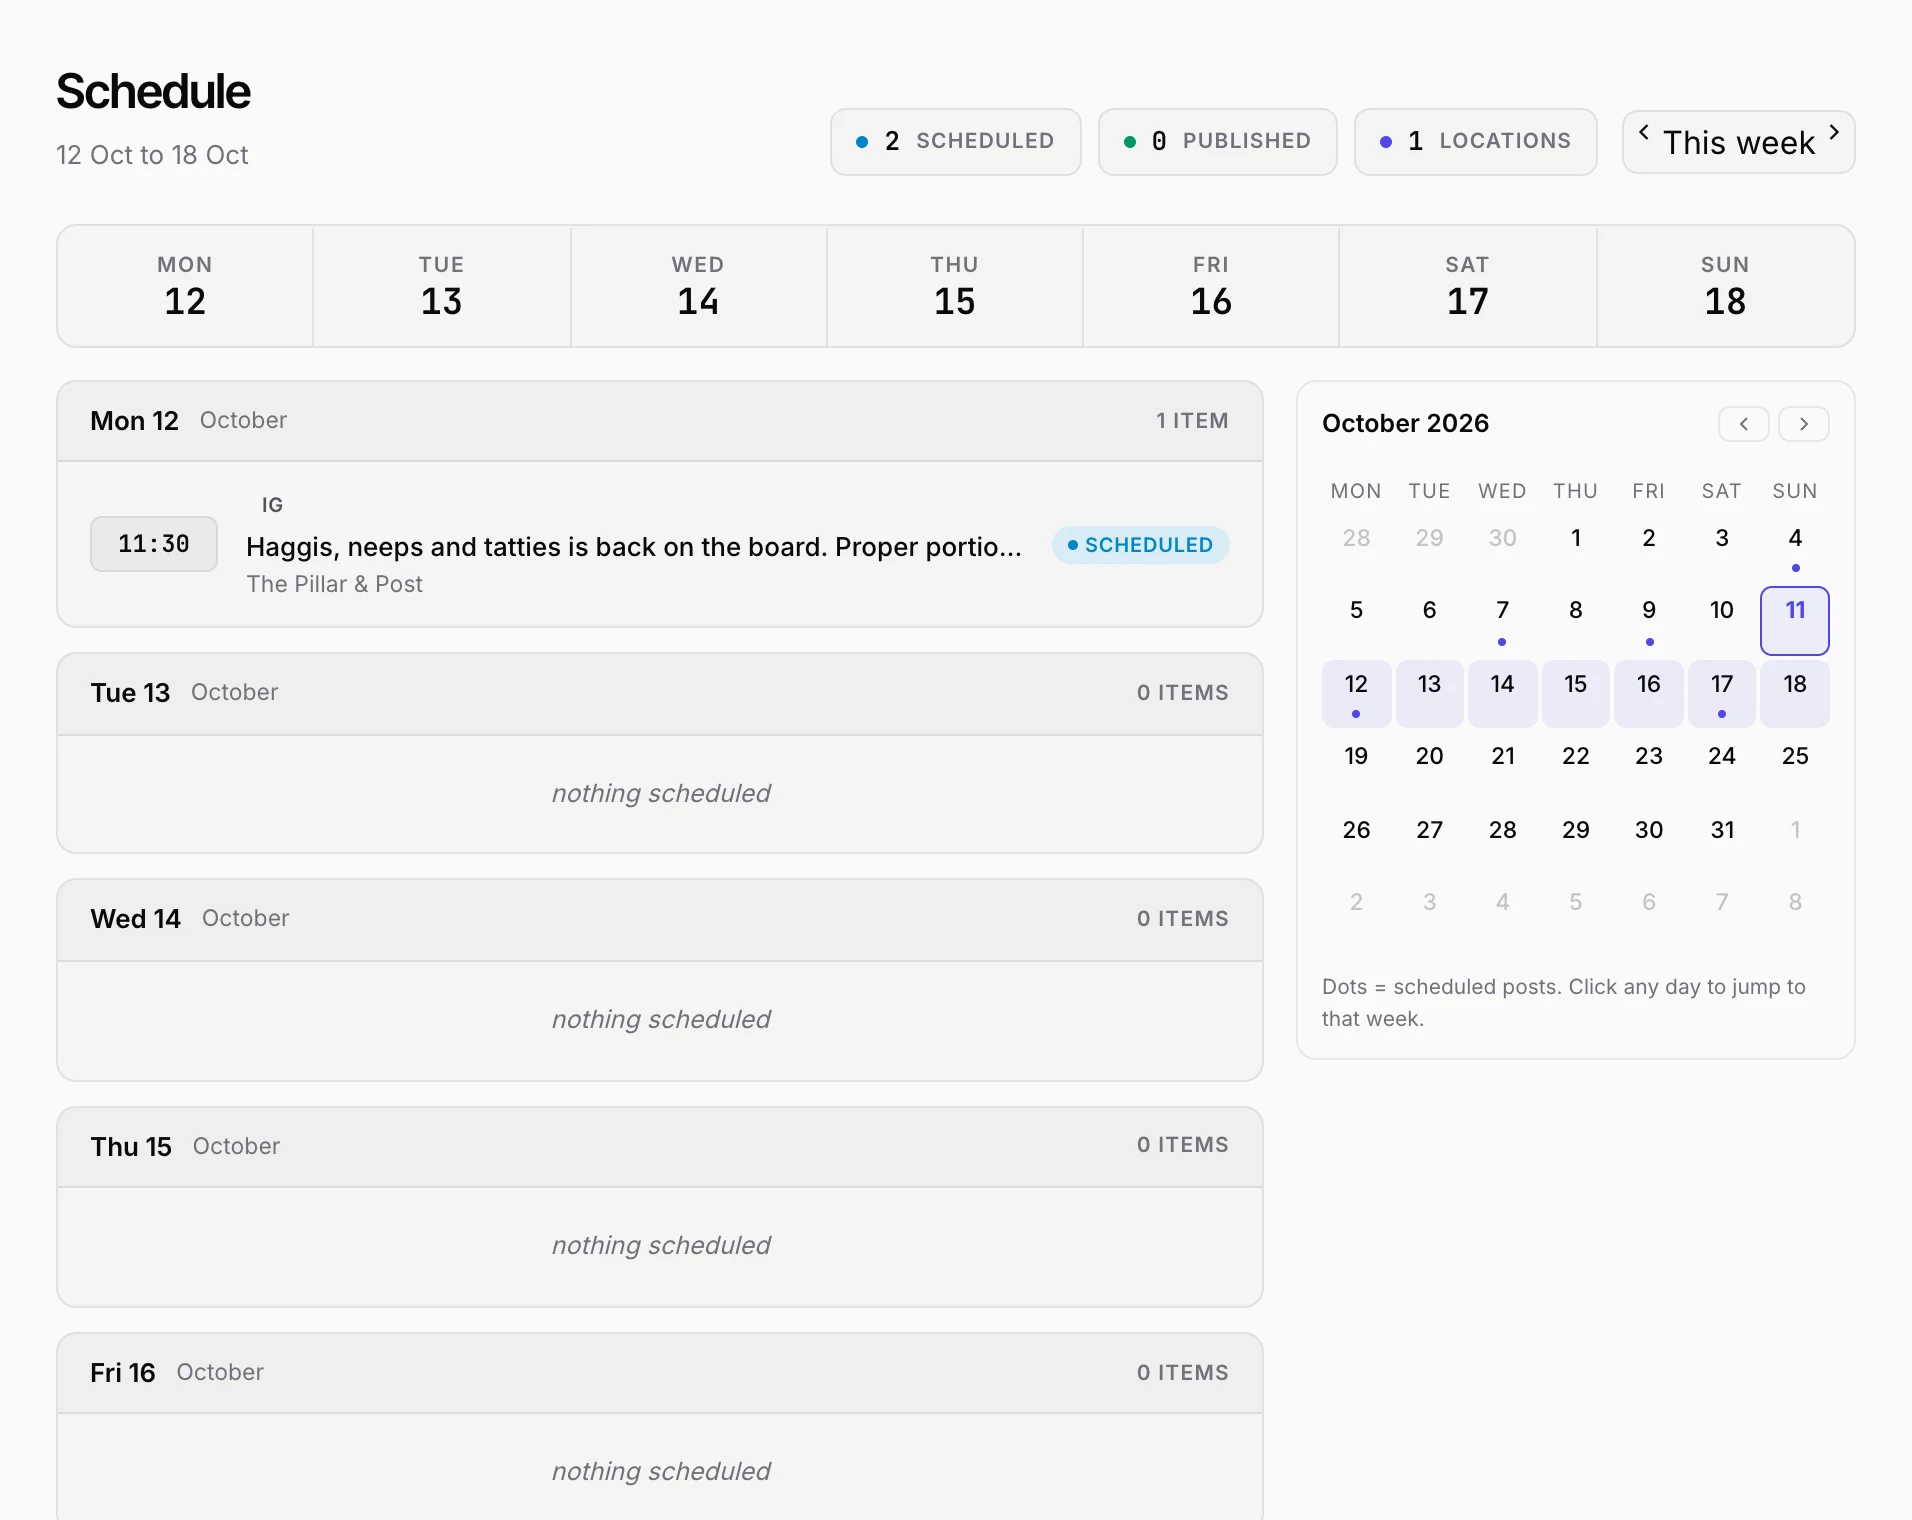Pick October 7 in the mini calendar

pos(1502,620)
